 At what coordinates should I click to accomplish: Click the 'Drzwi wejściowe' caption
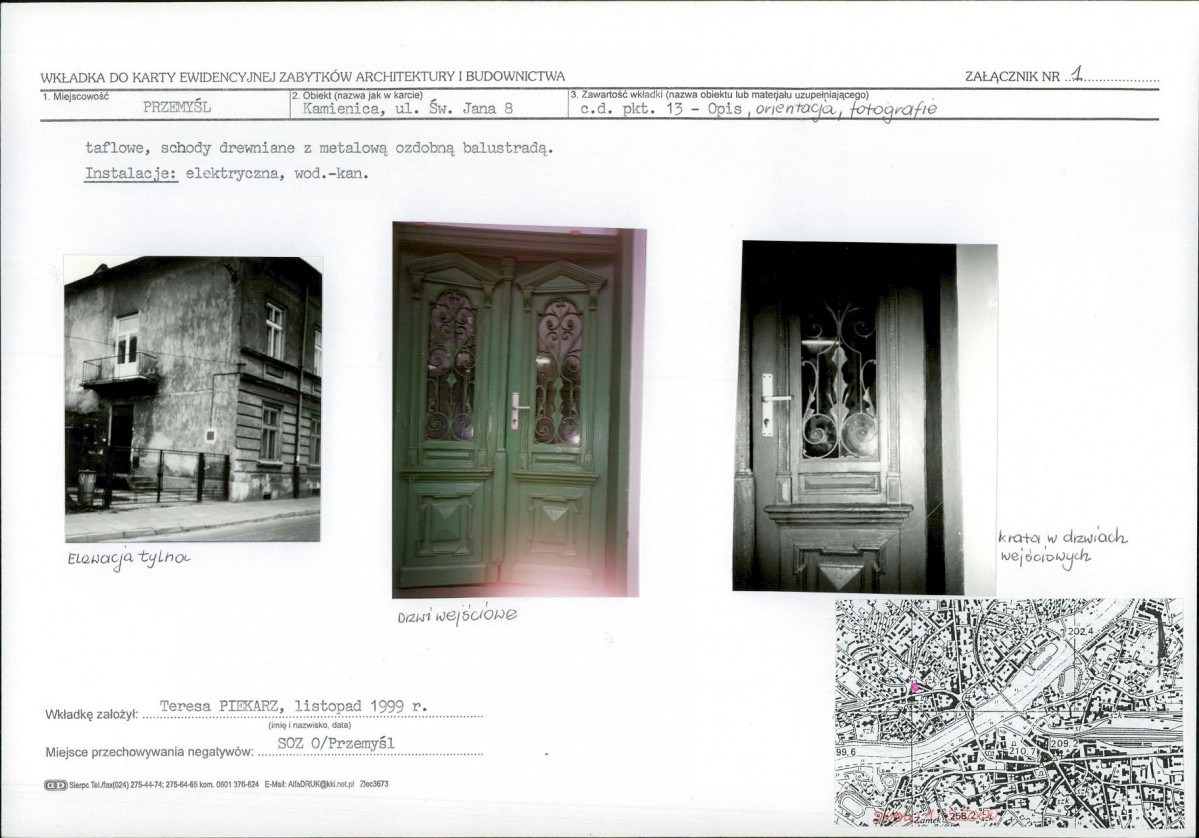tap(457, 615)
